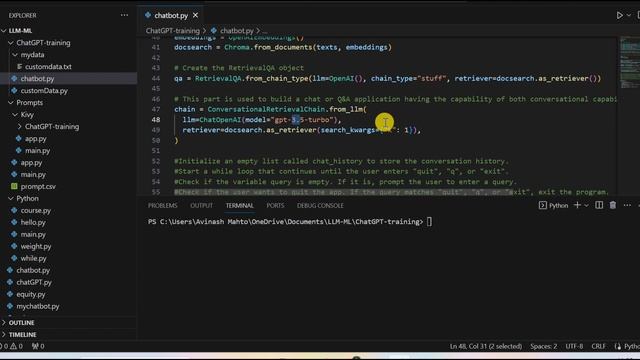Change indentation via Spaces: 2
Viewport: 640px width, 360px height.
click(x=544, y=347)
